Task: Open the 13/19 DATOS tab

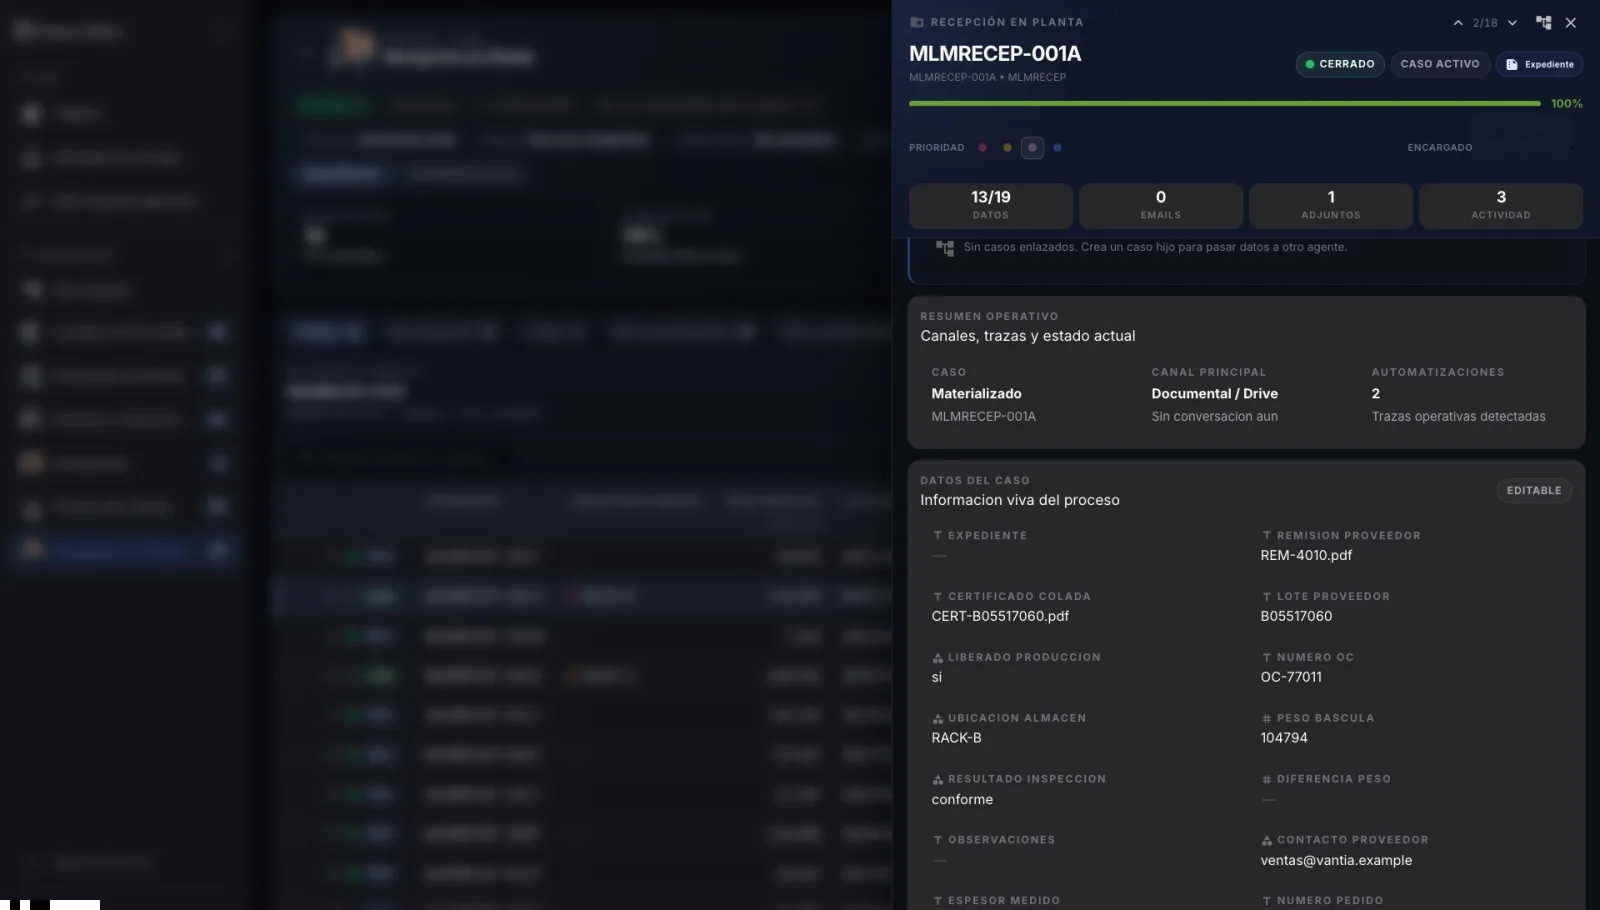Action: pyautogui.click(x=990, y=205)
